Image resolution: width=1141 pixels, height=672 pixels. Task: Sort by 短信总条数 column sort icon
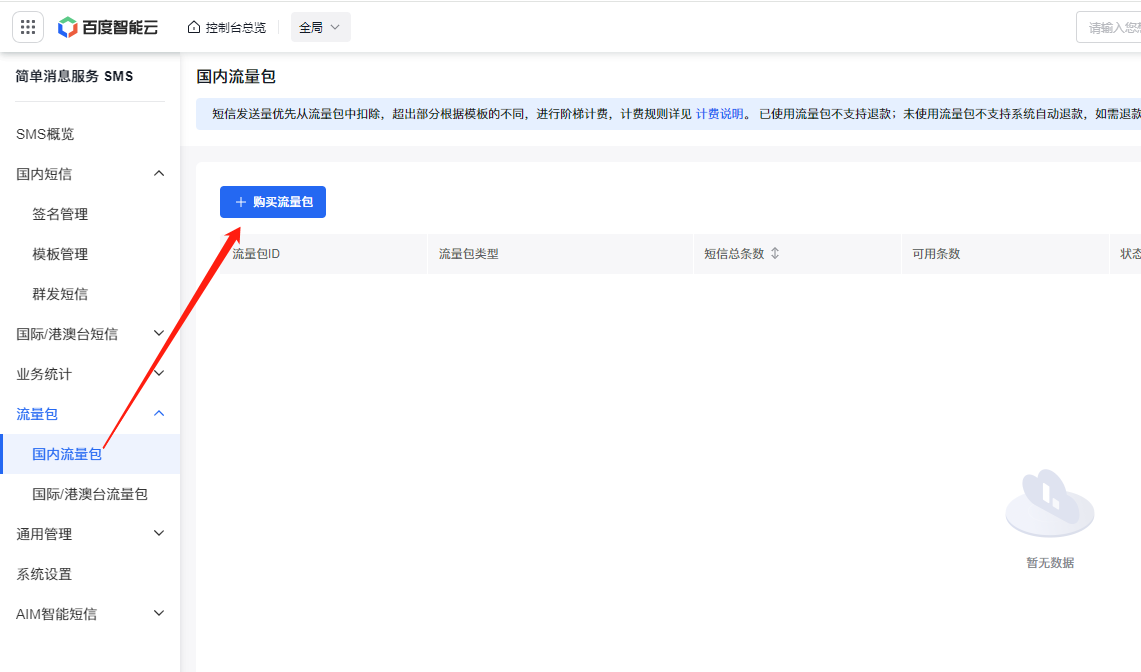click(x=775, y=253)
